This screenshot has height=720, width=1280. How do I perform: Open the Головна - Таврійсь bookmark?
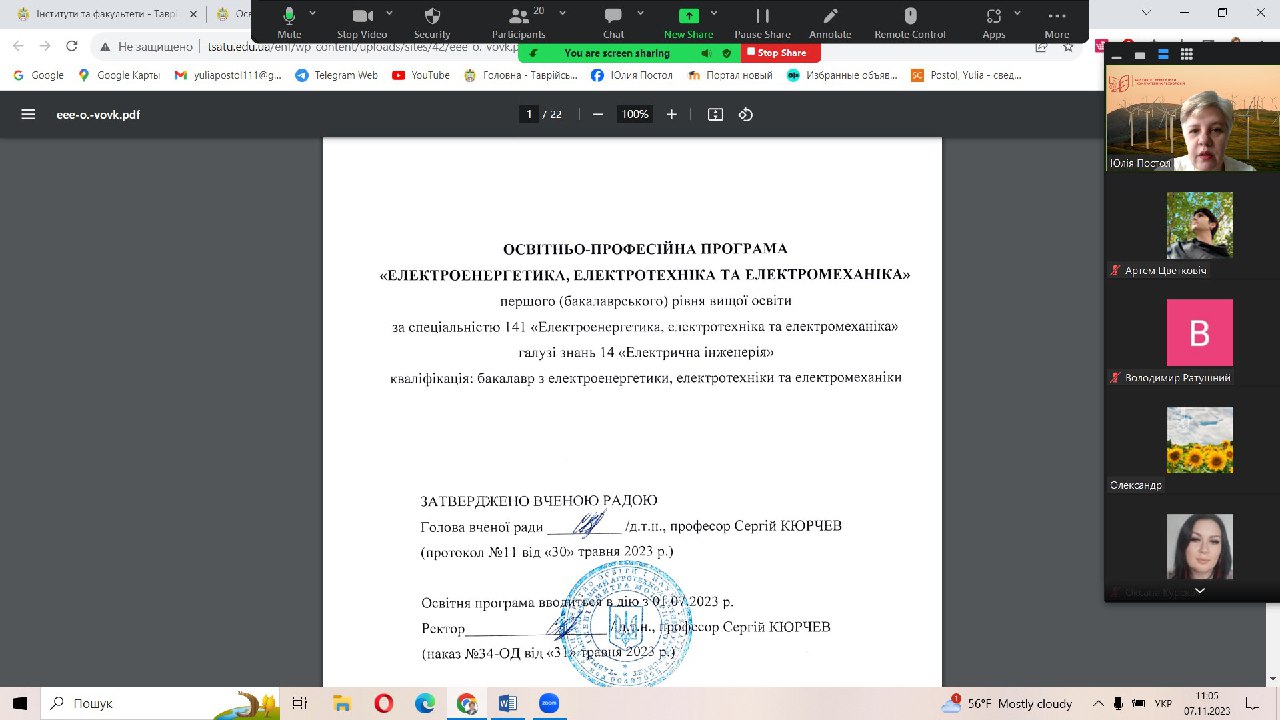pos(521,75)
